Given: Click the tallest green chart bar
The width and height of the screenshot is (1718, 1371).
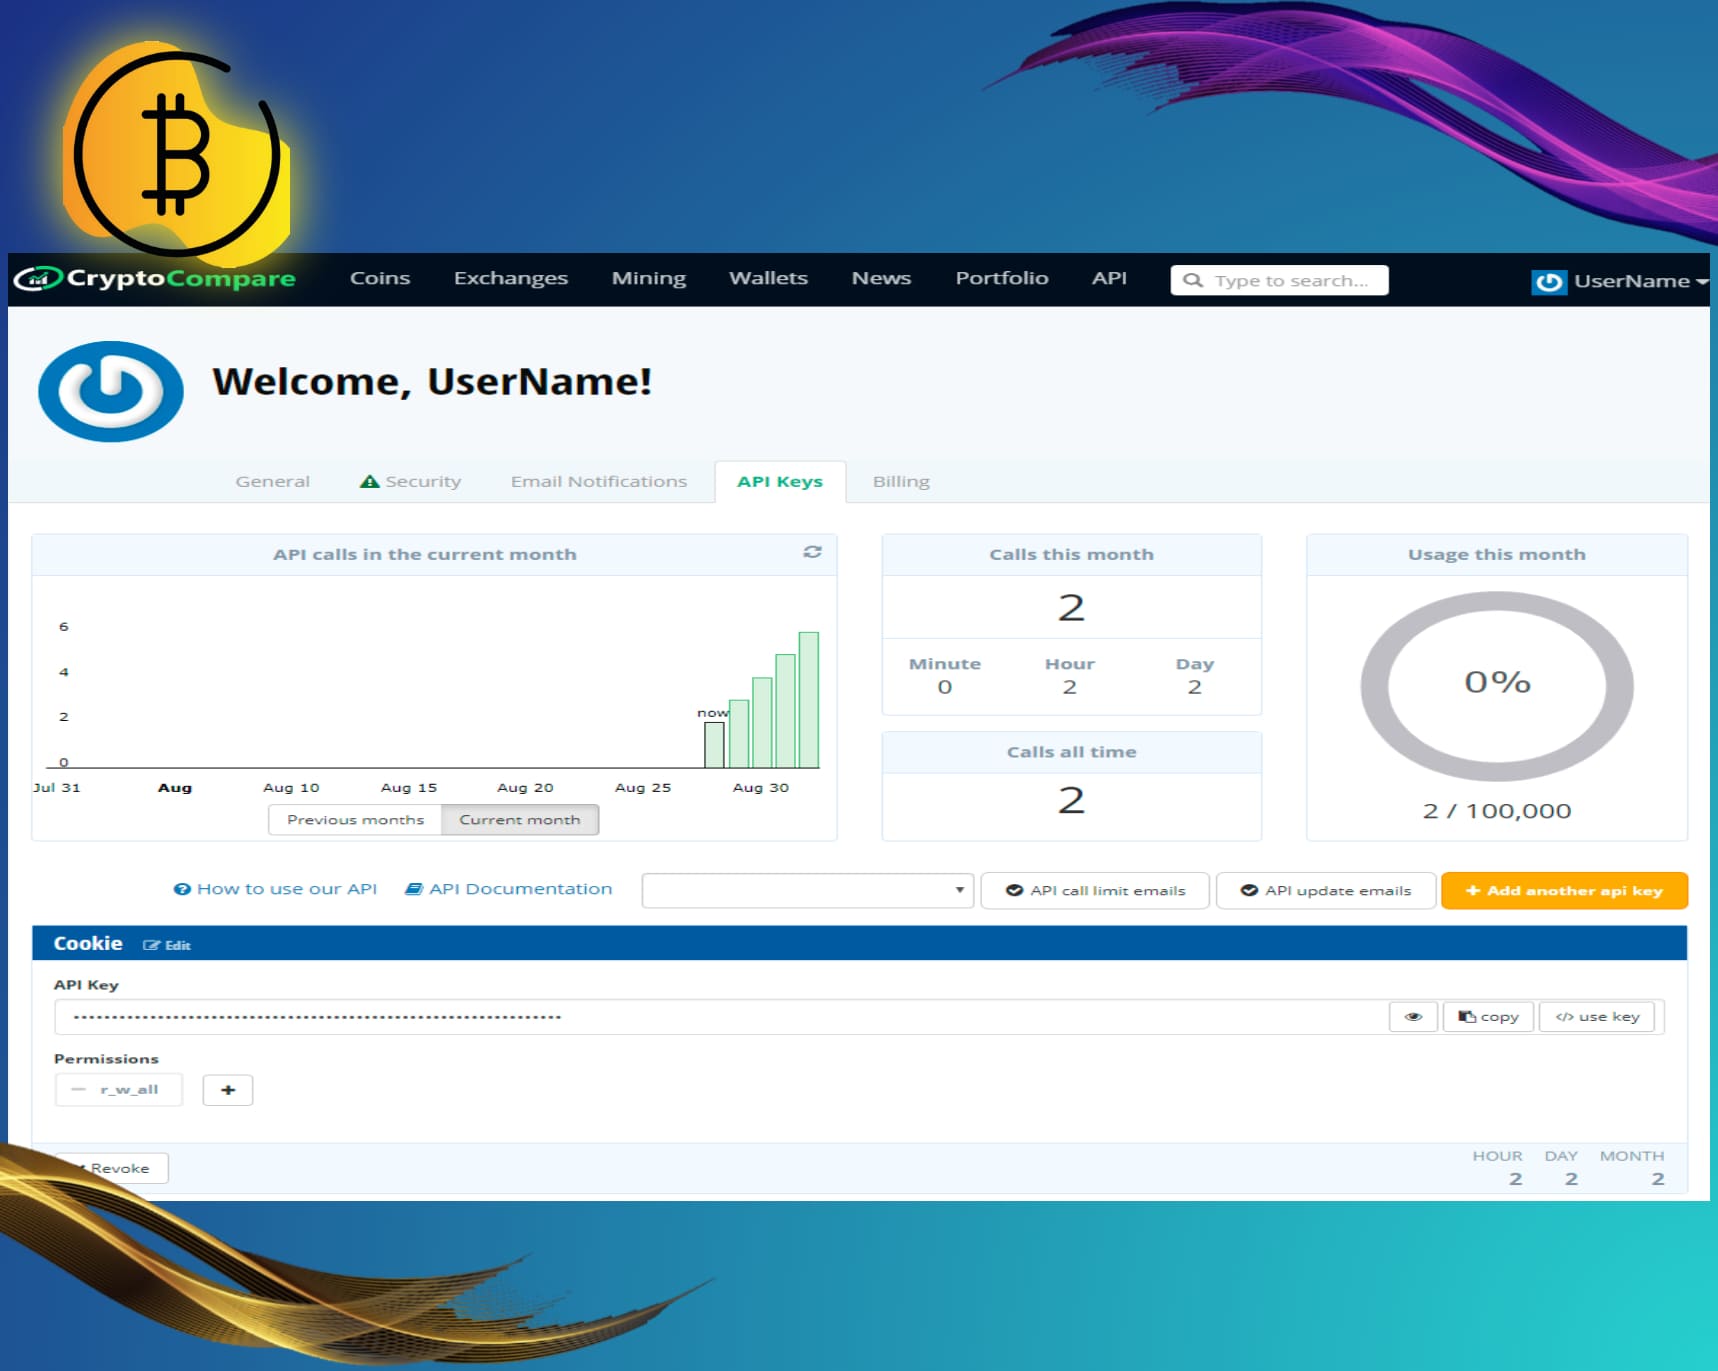Looking at the screenshot, I should (x=808, y=699).
